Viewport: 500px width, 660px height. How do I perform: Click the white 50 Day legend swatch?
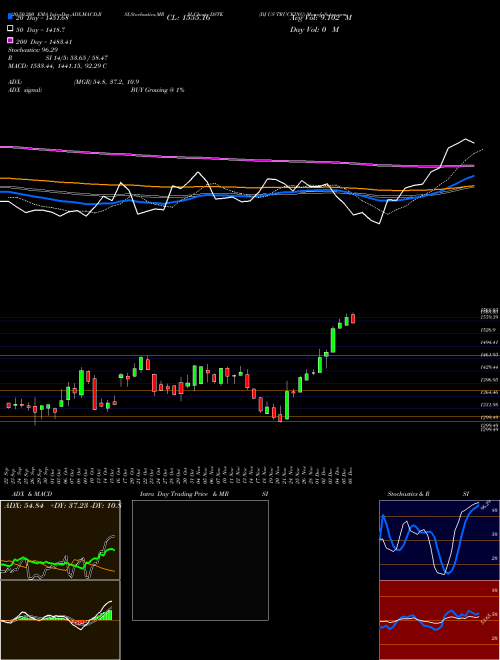pyautogui.click(x=10, y=29)
